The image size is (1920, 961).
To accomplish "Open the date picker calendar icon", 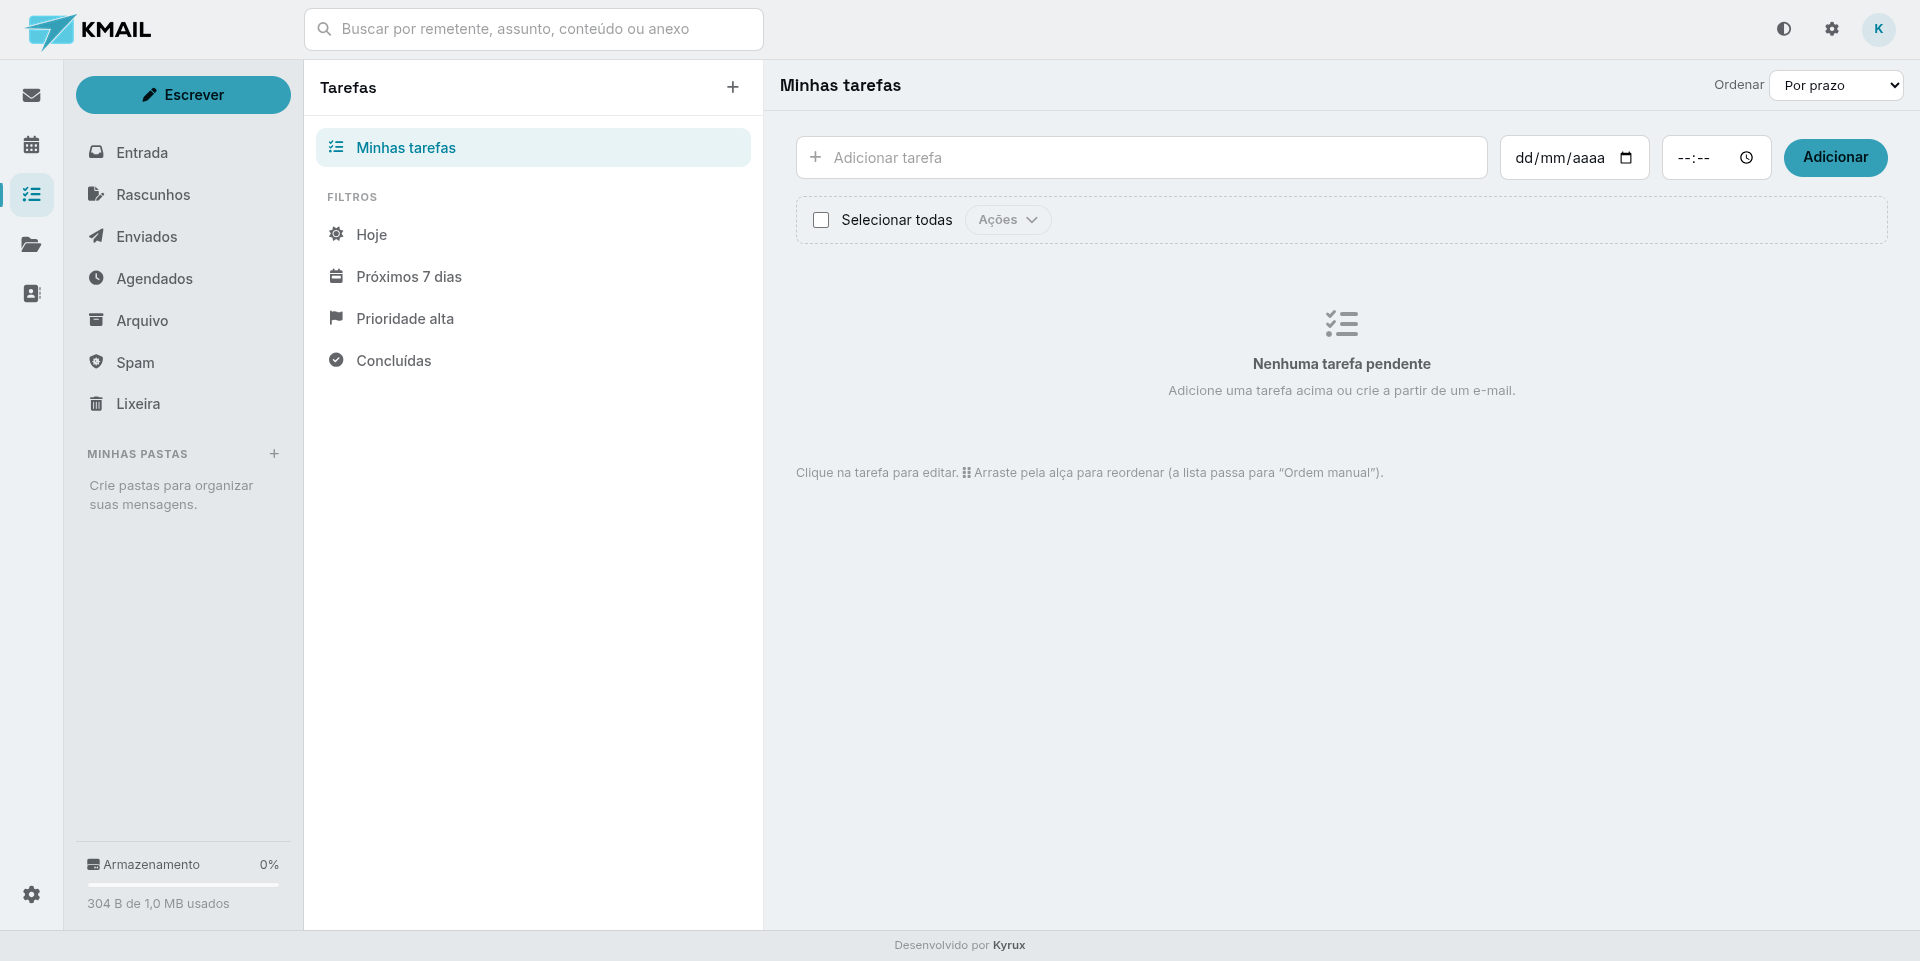I will (x=1626, y=158).
